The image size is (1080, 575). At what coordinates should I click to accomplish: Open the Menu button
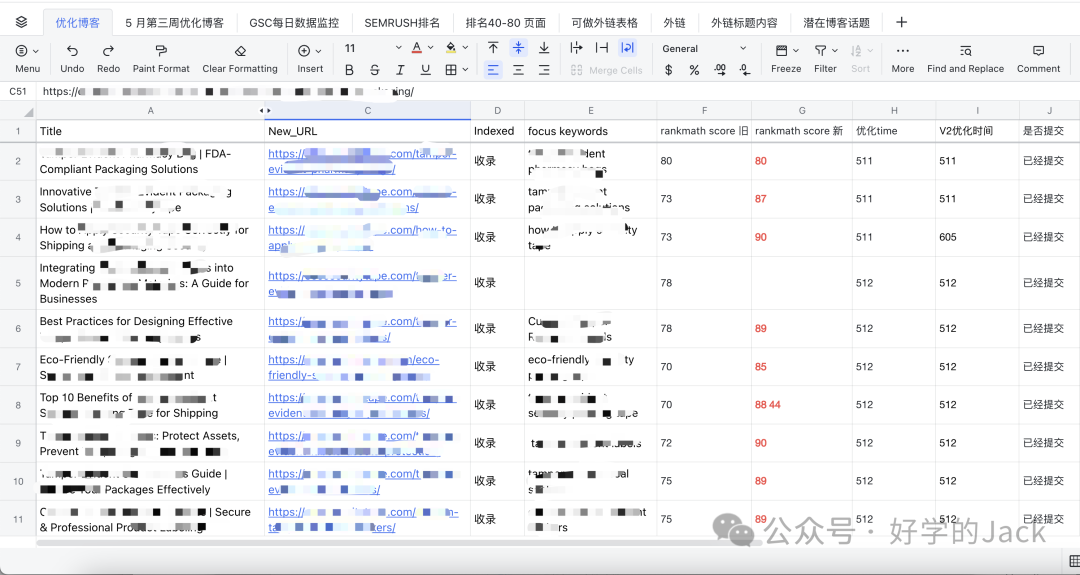(28, 59)
